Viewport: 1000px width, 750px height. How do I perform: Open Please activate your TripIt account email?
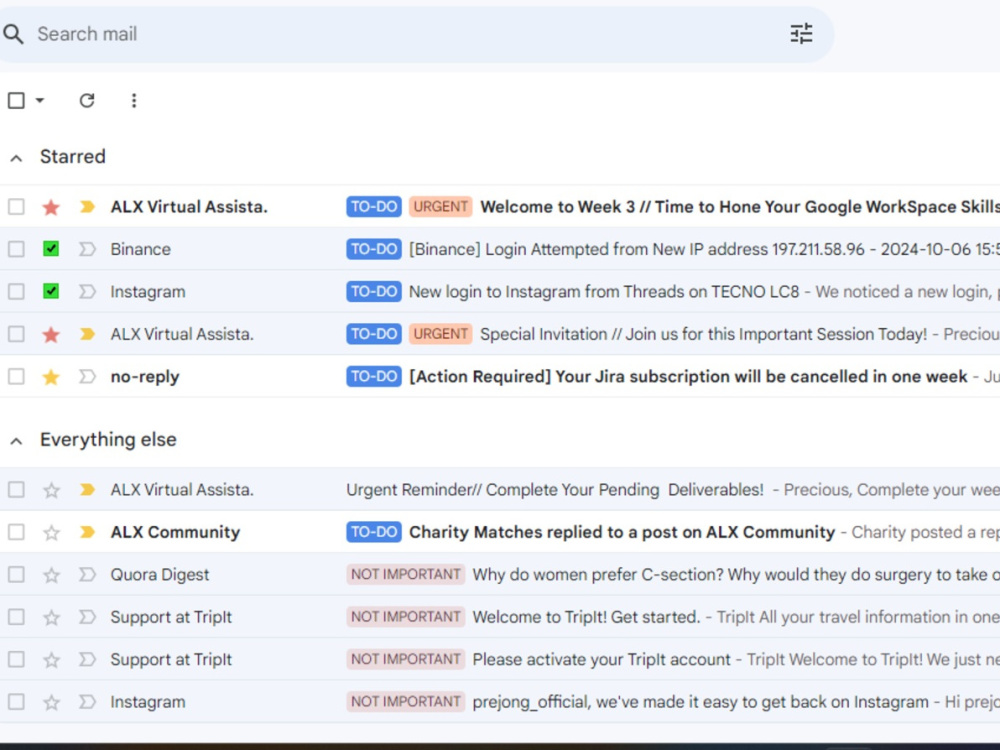coord(601,659)
